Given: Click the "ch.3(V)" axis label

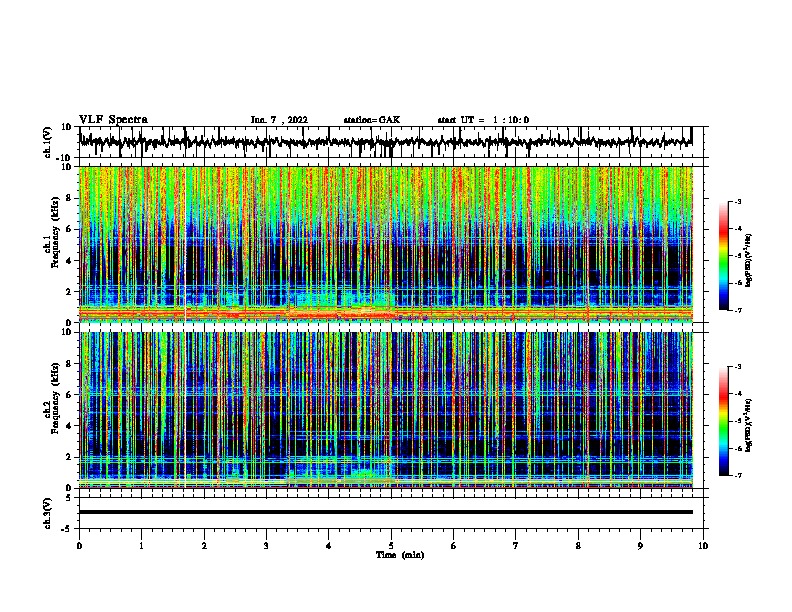Looking at the screenshot, I should [x=47, y=514].
